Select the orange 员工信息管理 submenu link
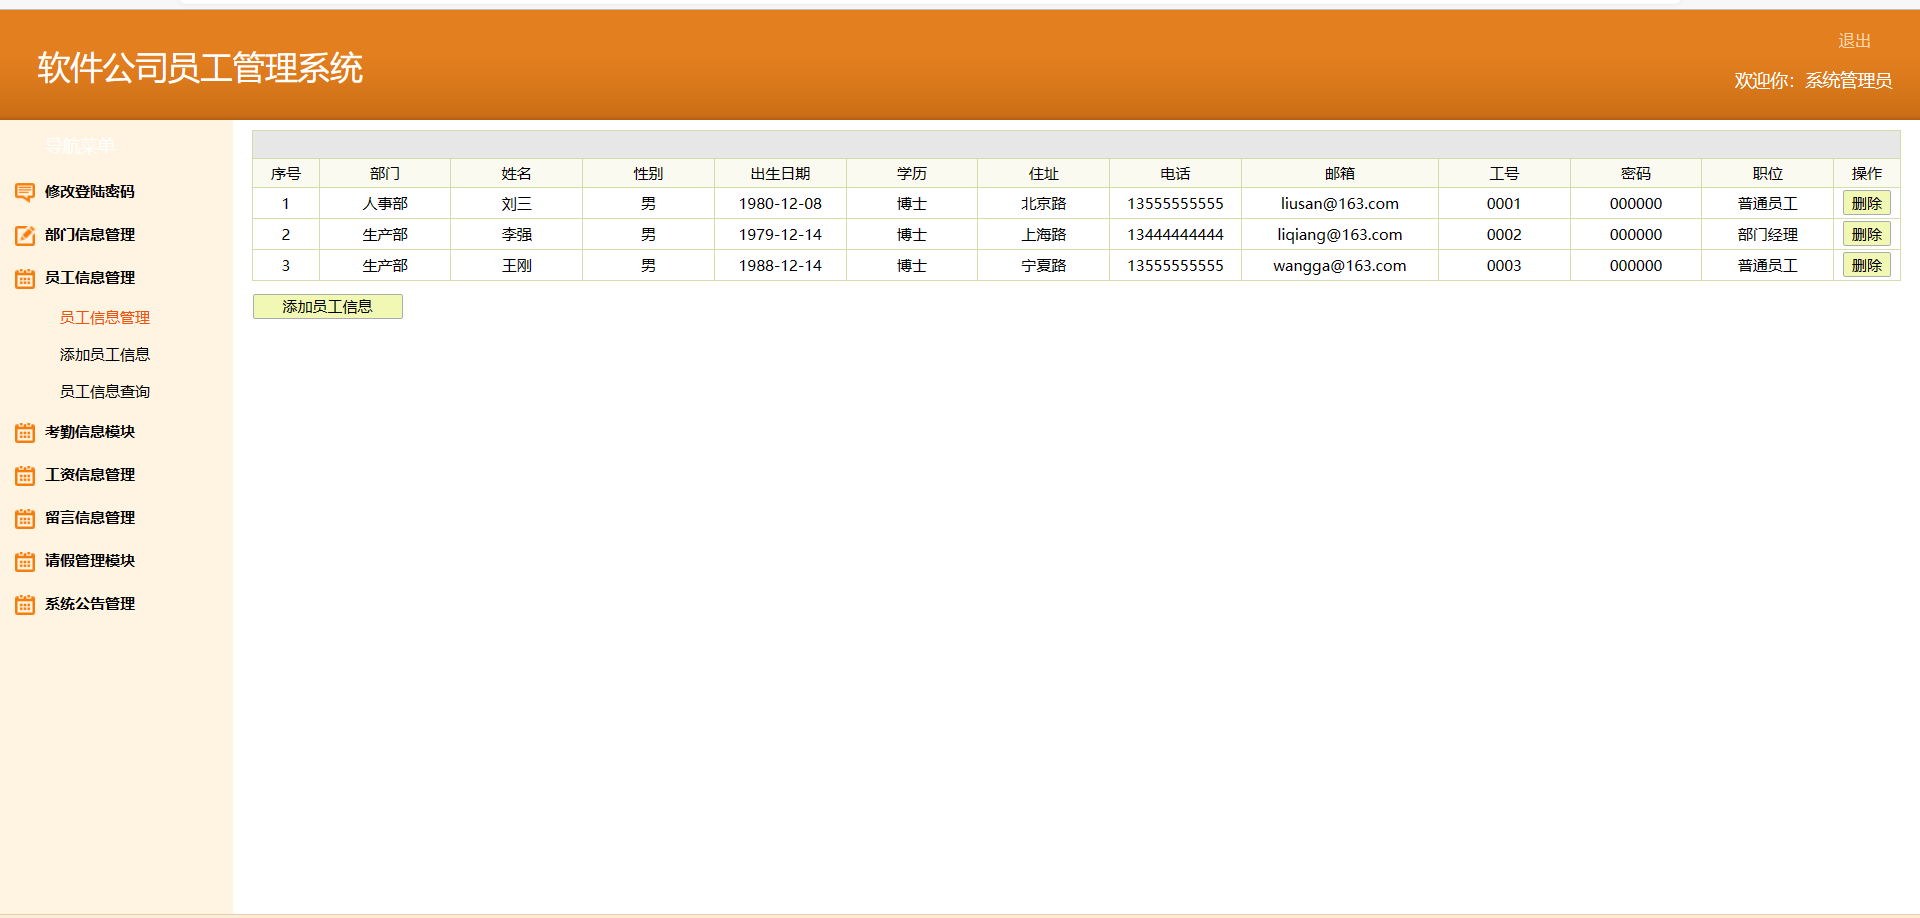The width and height of the screenshot is (1920, 918). click(105, 317)
